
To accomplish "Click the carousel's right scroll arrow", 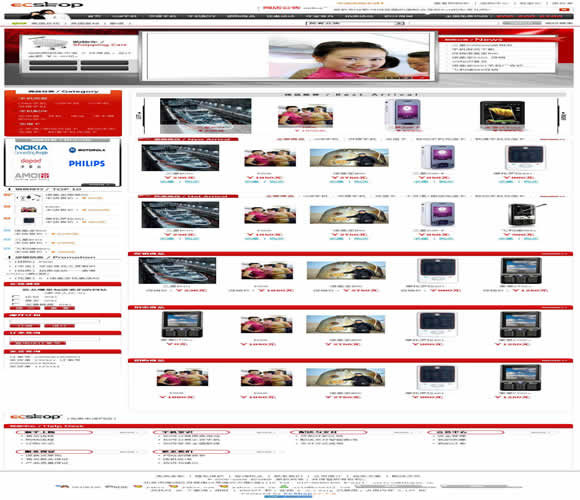I will [x=563, y=116].
